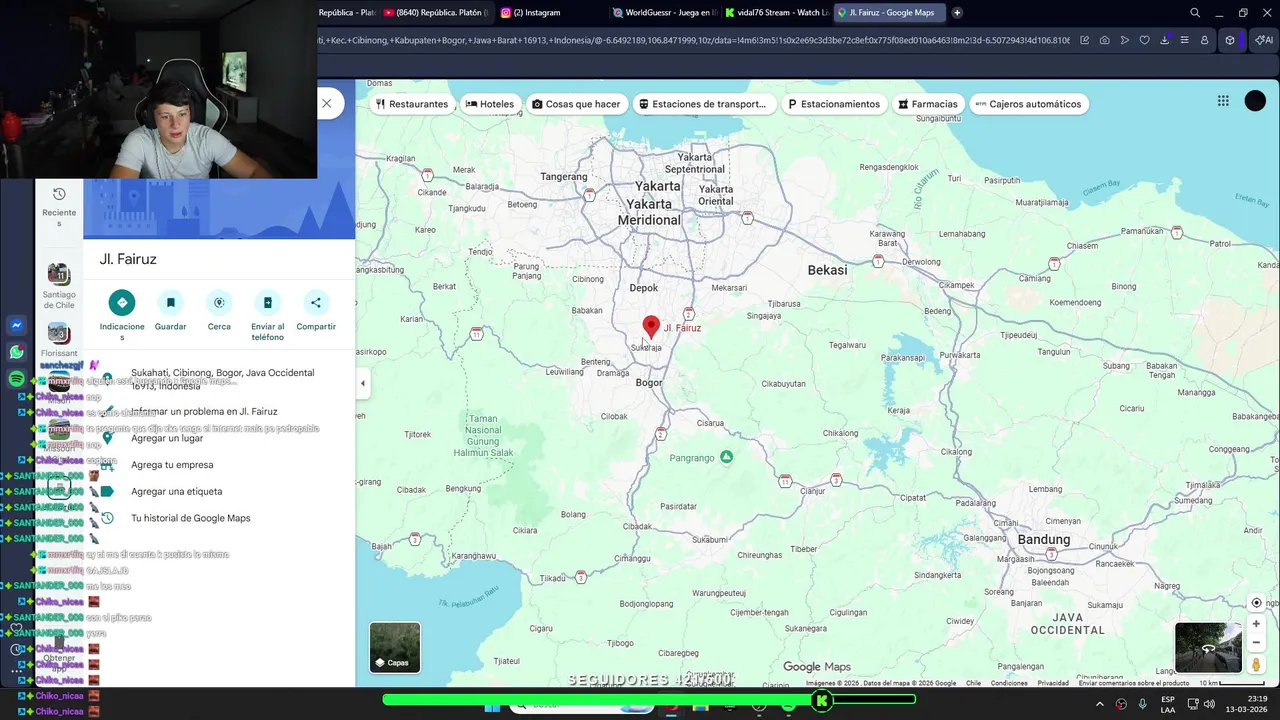The width and height of the screenshot is (1280, 720).
Task: Click the Cerca nearby icon
Action: [219, 303]
